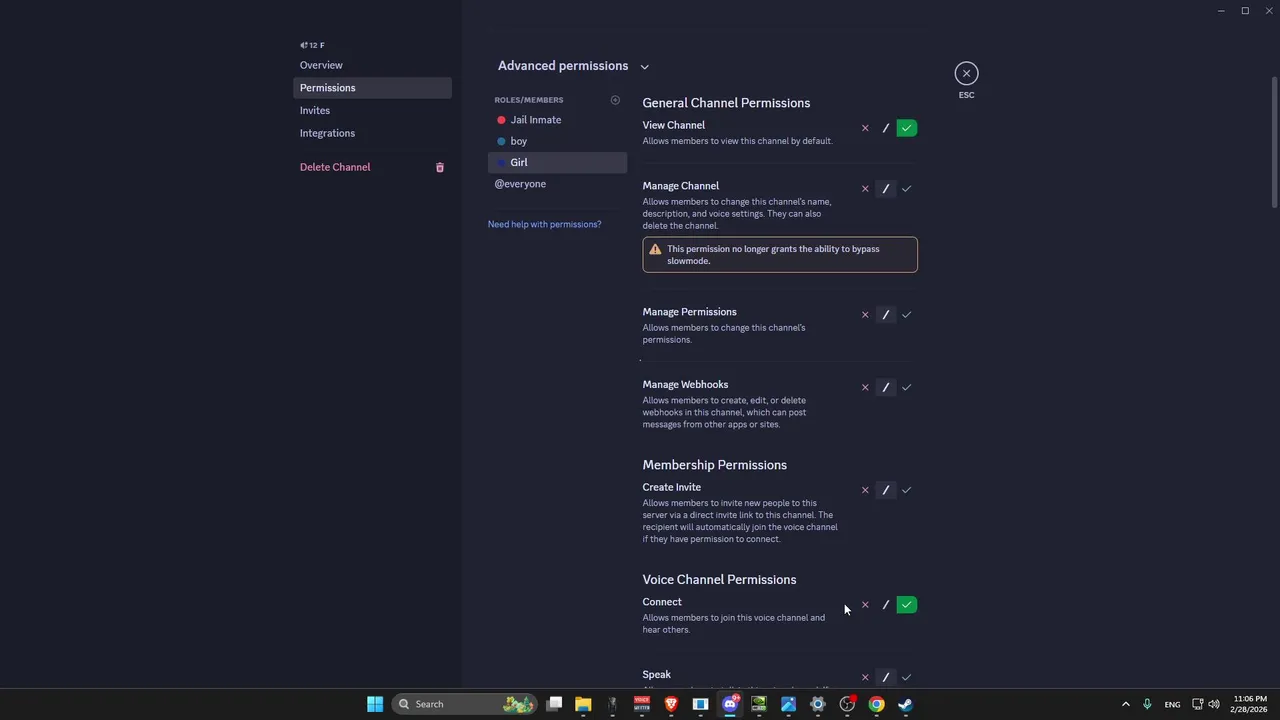This screenshot has height=720, width=1280.
Task: Click the warning triangle in slowmode notice
Action: pyautogui.click(x=655, y=249)
